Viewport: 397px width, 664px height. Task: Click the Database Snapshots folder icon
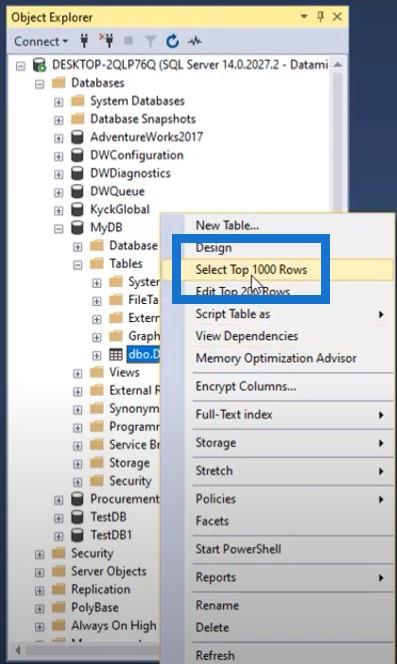78,119
